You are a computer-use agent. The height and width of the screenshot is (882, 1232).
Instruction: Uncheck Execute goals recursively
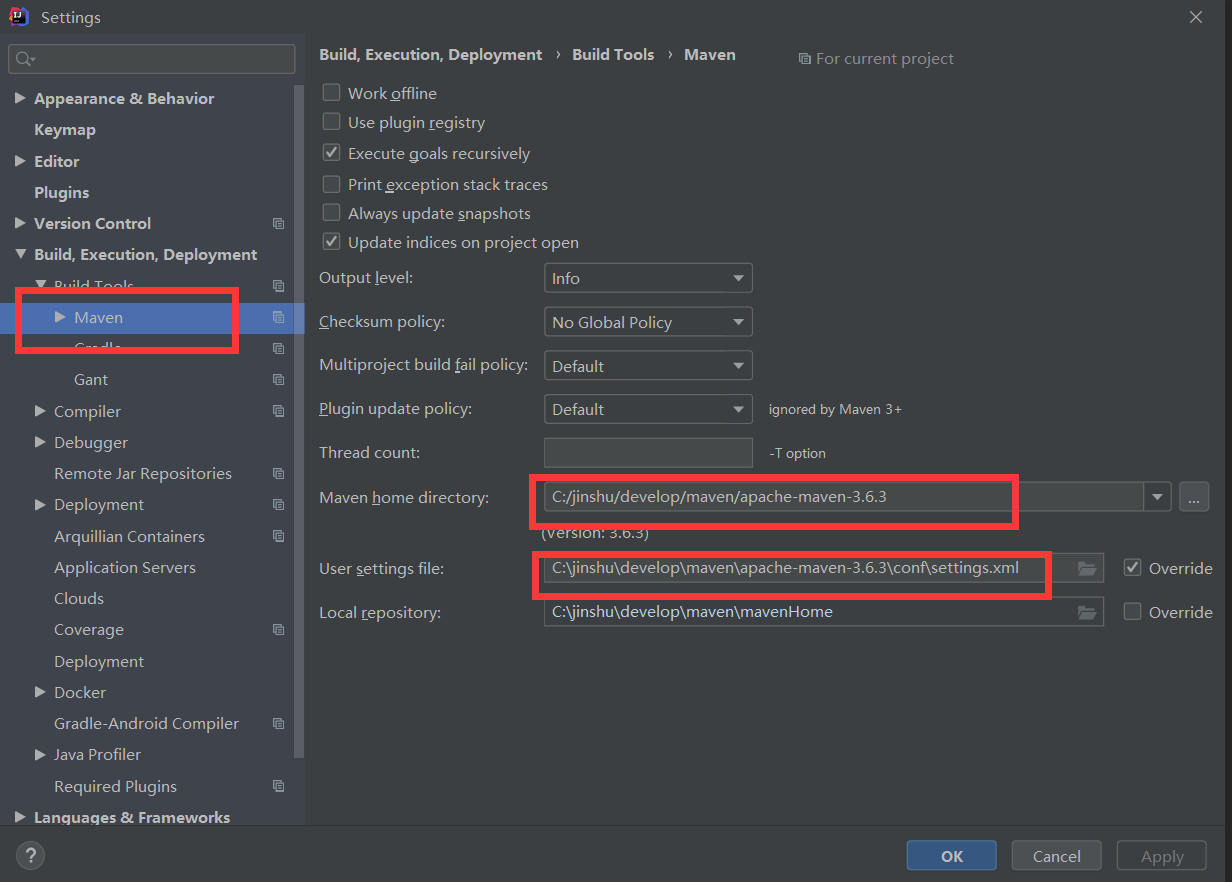(331, 153)
